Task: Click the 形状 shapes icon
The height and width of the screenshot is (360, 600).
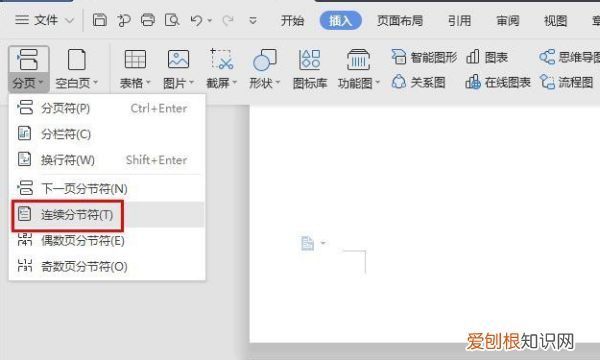Action: [x=265, y=60]
